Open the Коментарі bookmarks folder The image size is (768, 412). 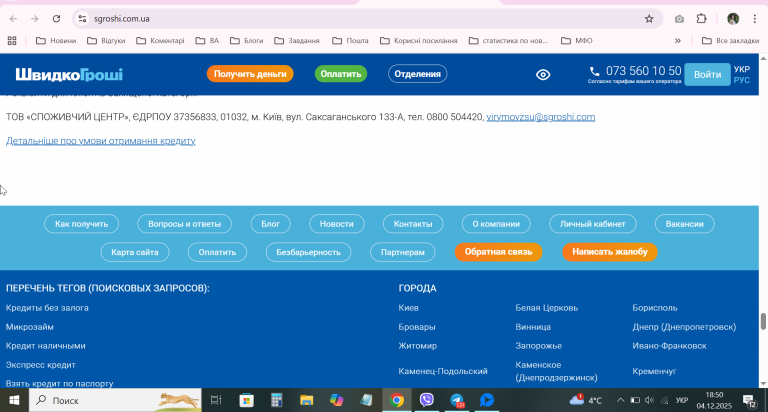click(x=161, y=41)
